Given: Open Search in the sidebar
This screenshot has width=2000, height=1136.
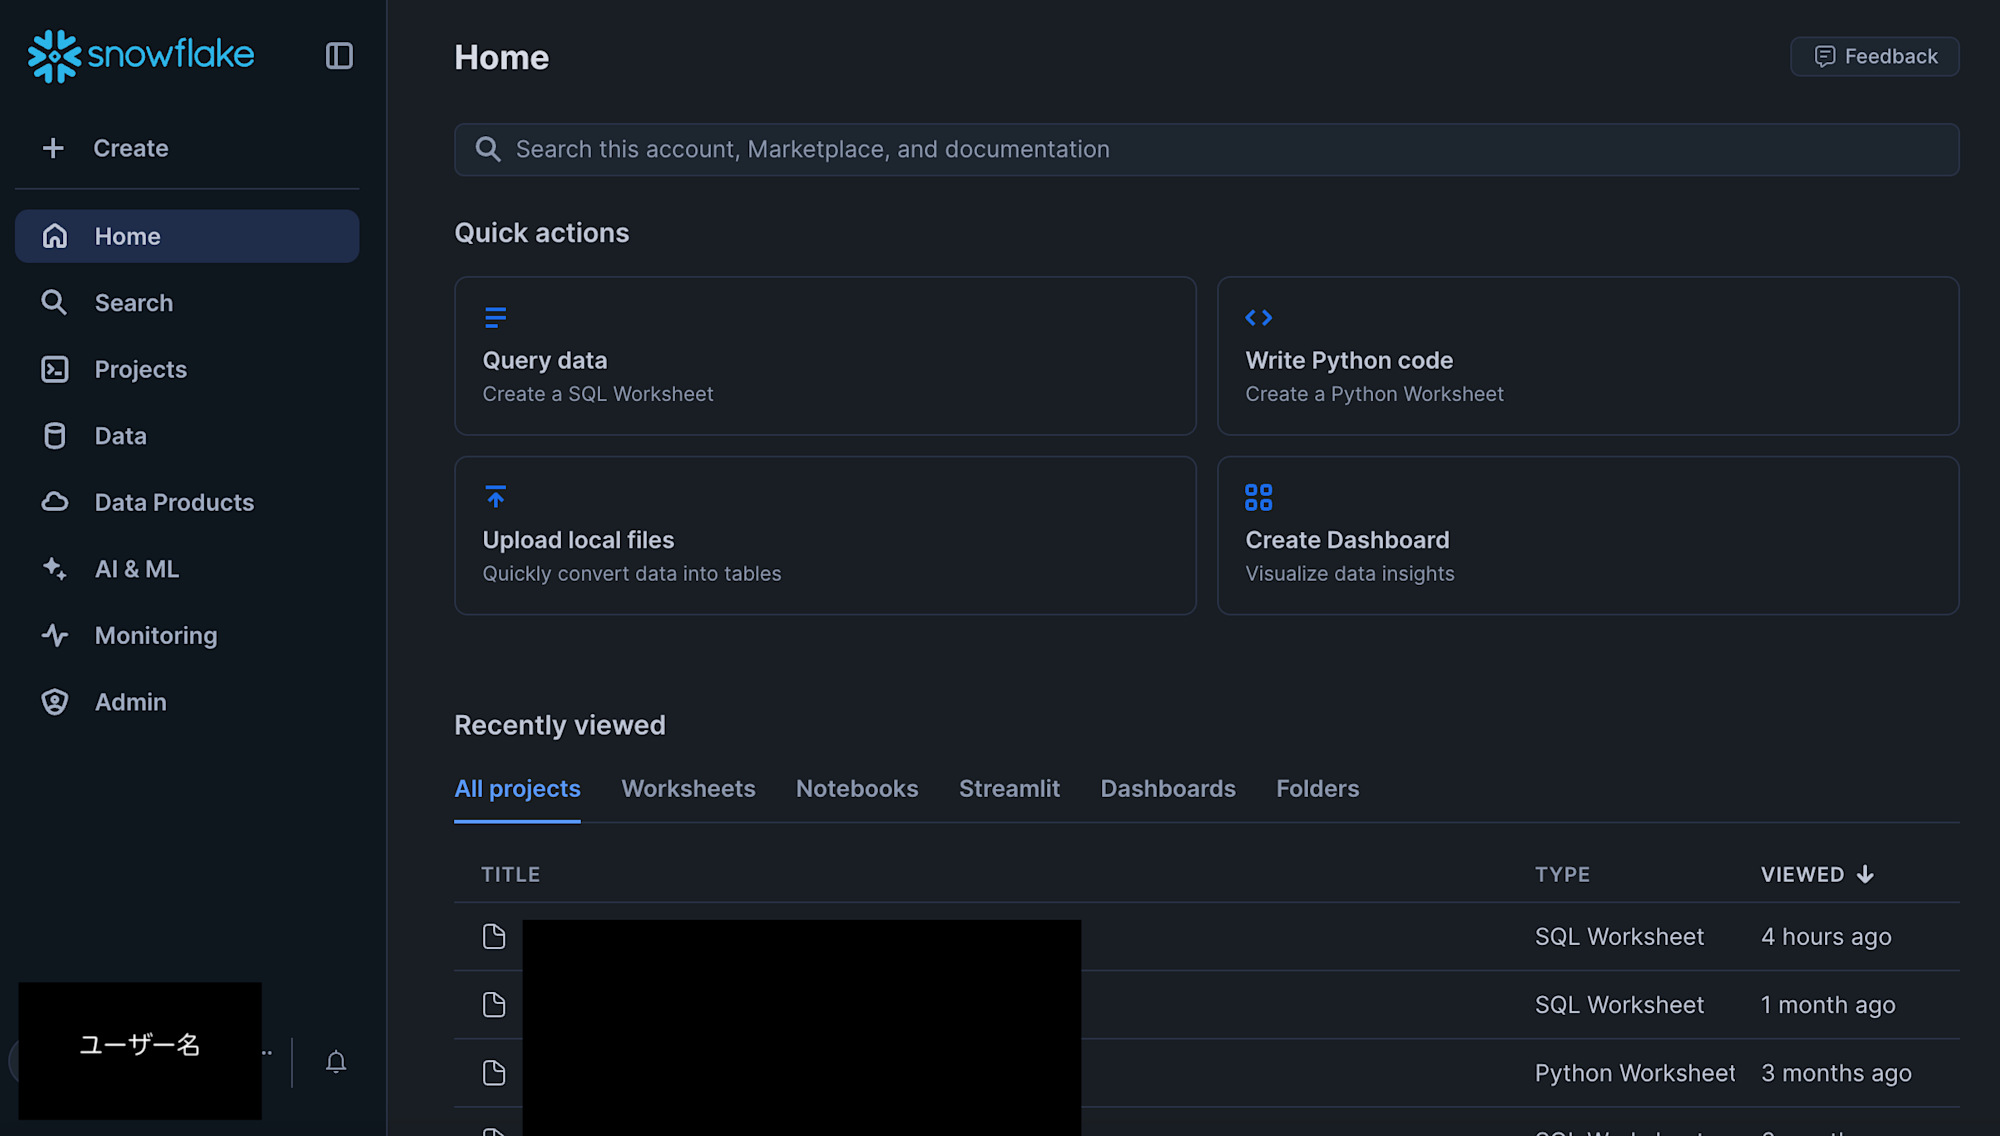Looking at the screenshot, I should (x=187, y=302).
